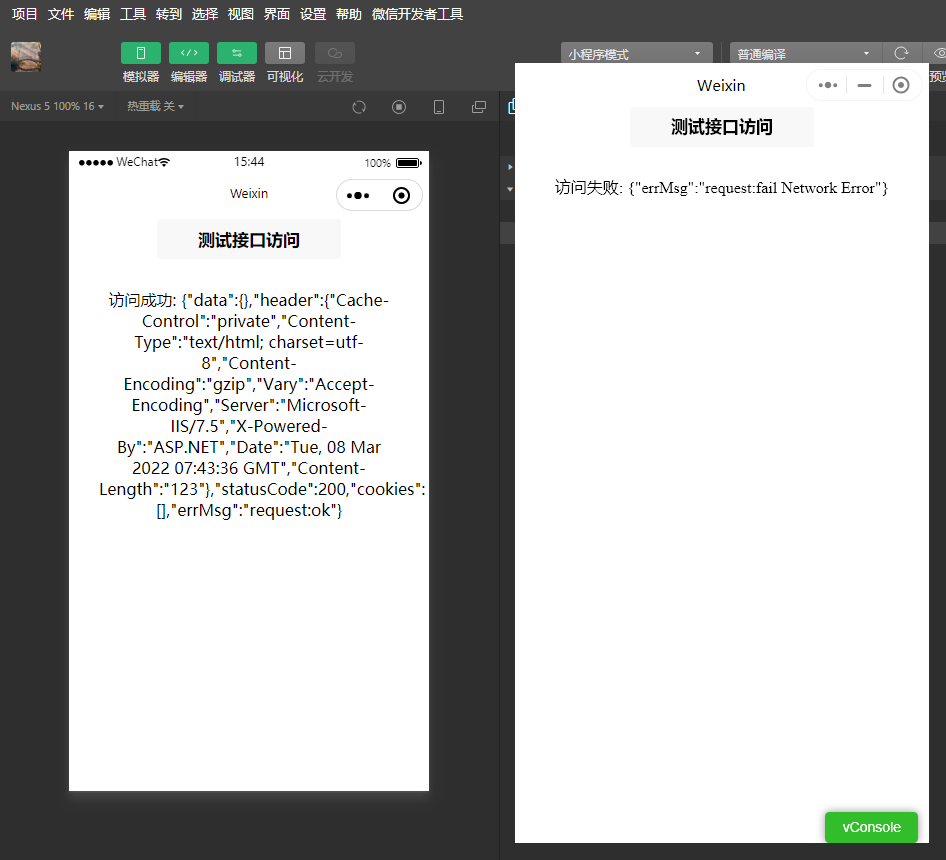Image resolution: width=946 pixels, height=860 pixels.
Task: Click the simulator capsule close circle icon
Action: (401, 196)
